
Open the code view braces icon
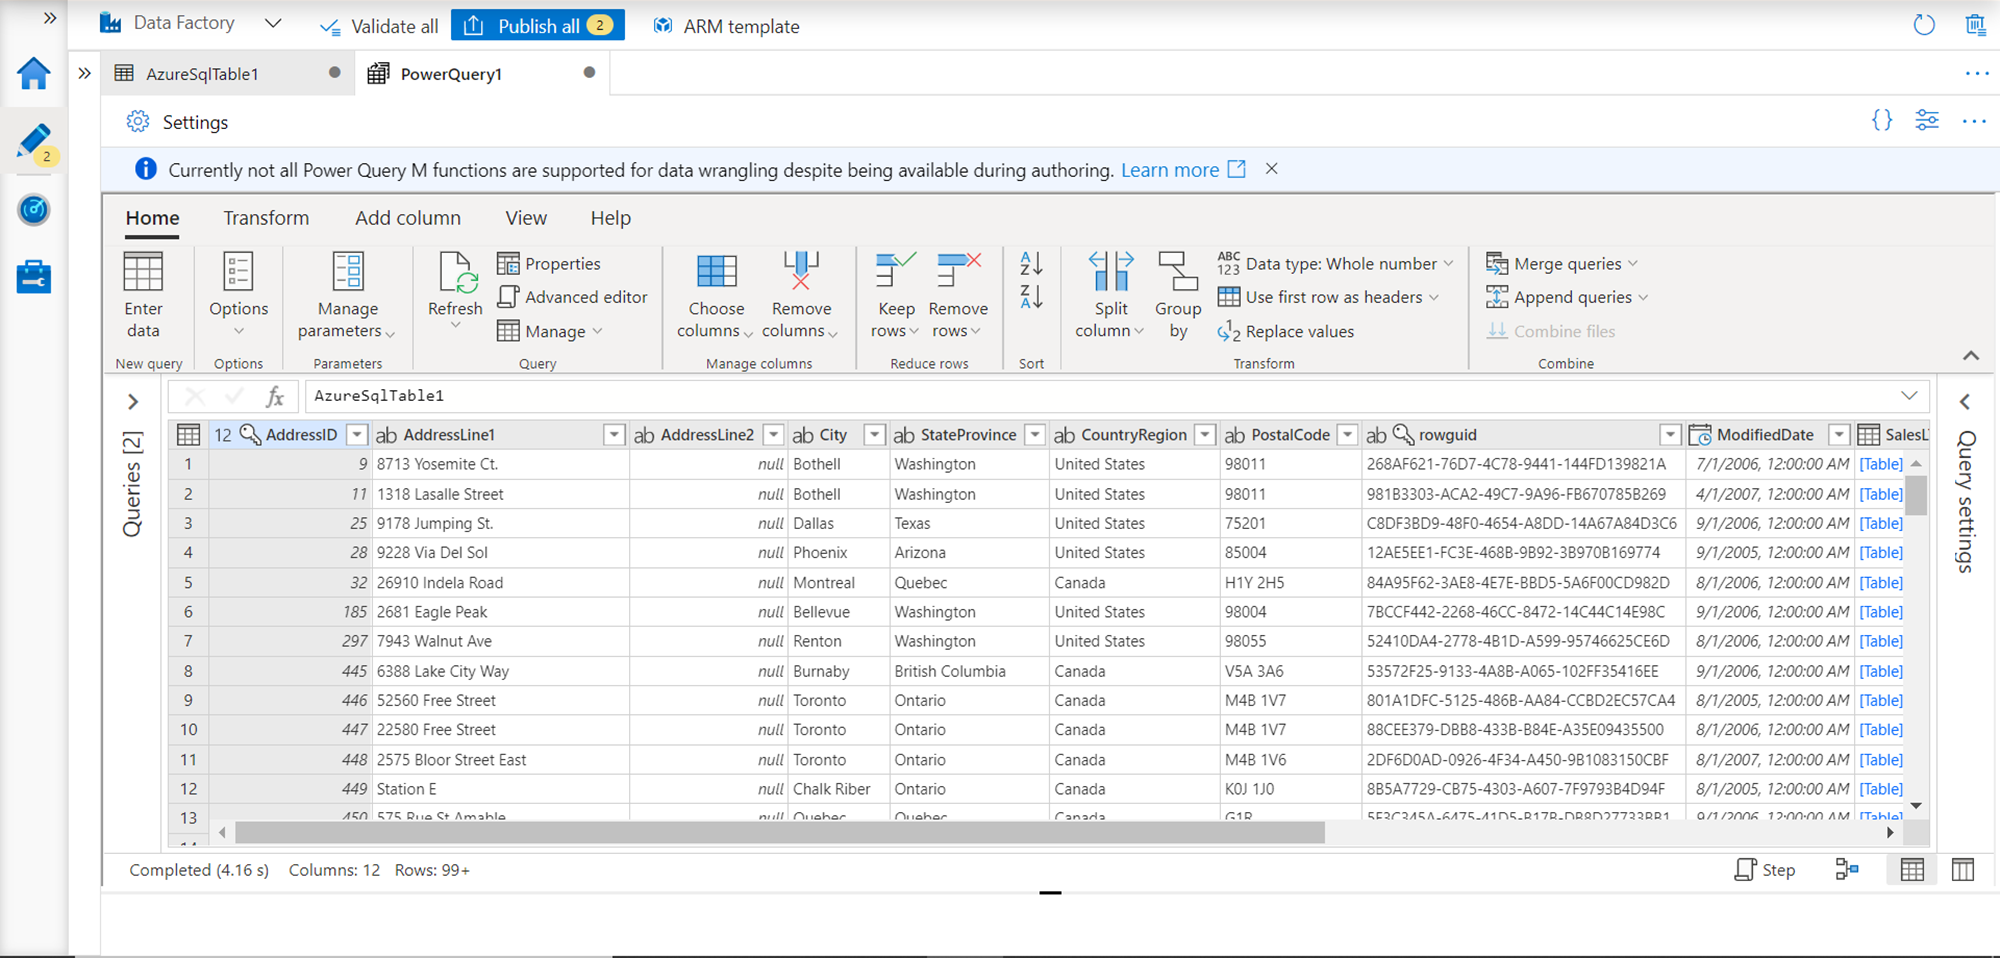(x=1881, y=121)
